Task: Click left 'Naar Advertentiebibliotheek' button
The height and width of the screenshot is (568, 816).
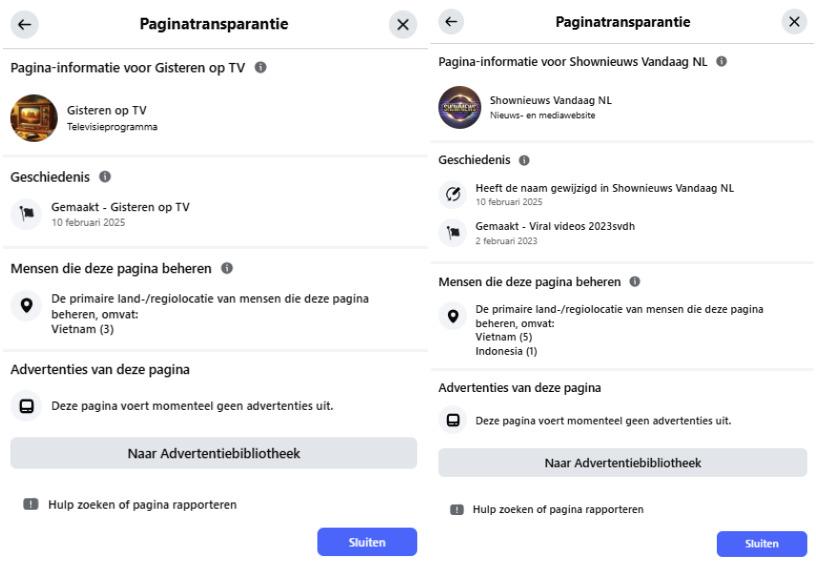Action: coord(213,453)
